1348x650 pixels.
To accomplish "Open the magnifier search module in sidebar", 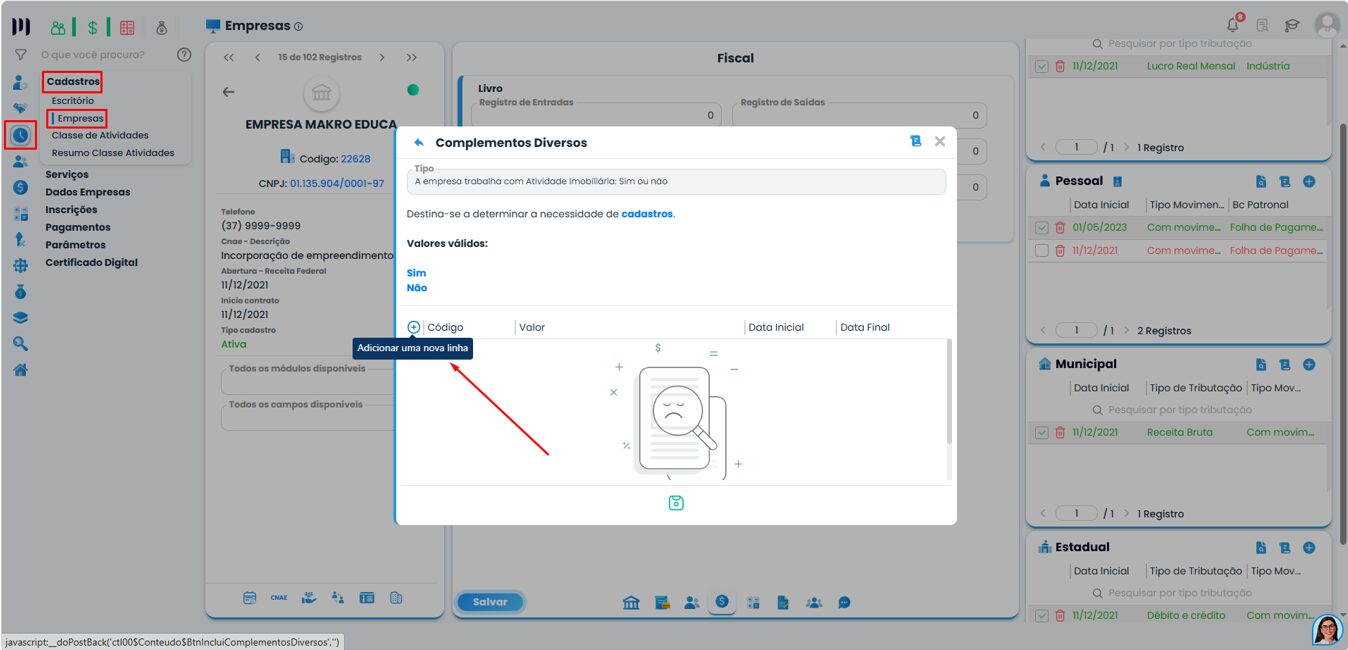I will [20, 344].
